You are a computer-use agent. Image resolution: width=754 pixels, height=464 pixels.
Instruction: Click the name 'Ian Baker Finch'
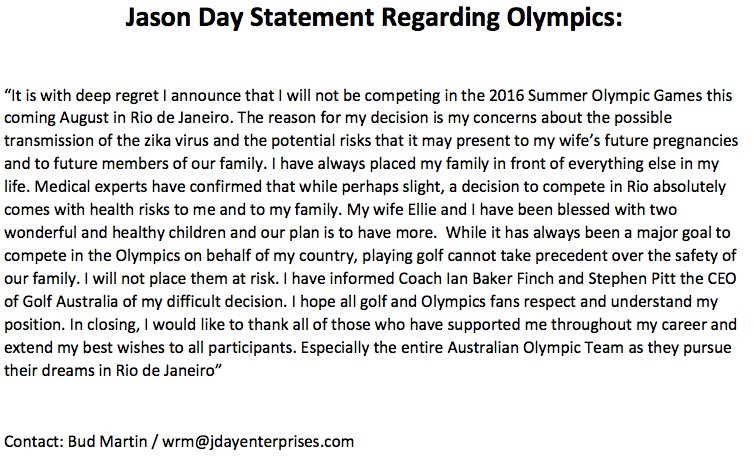tap(500, 278)
